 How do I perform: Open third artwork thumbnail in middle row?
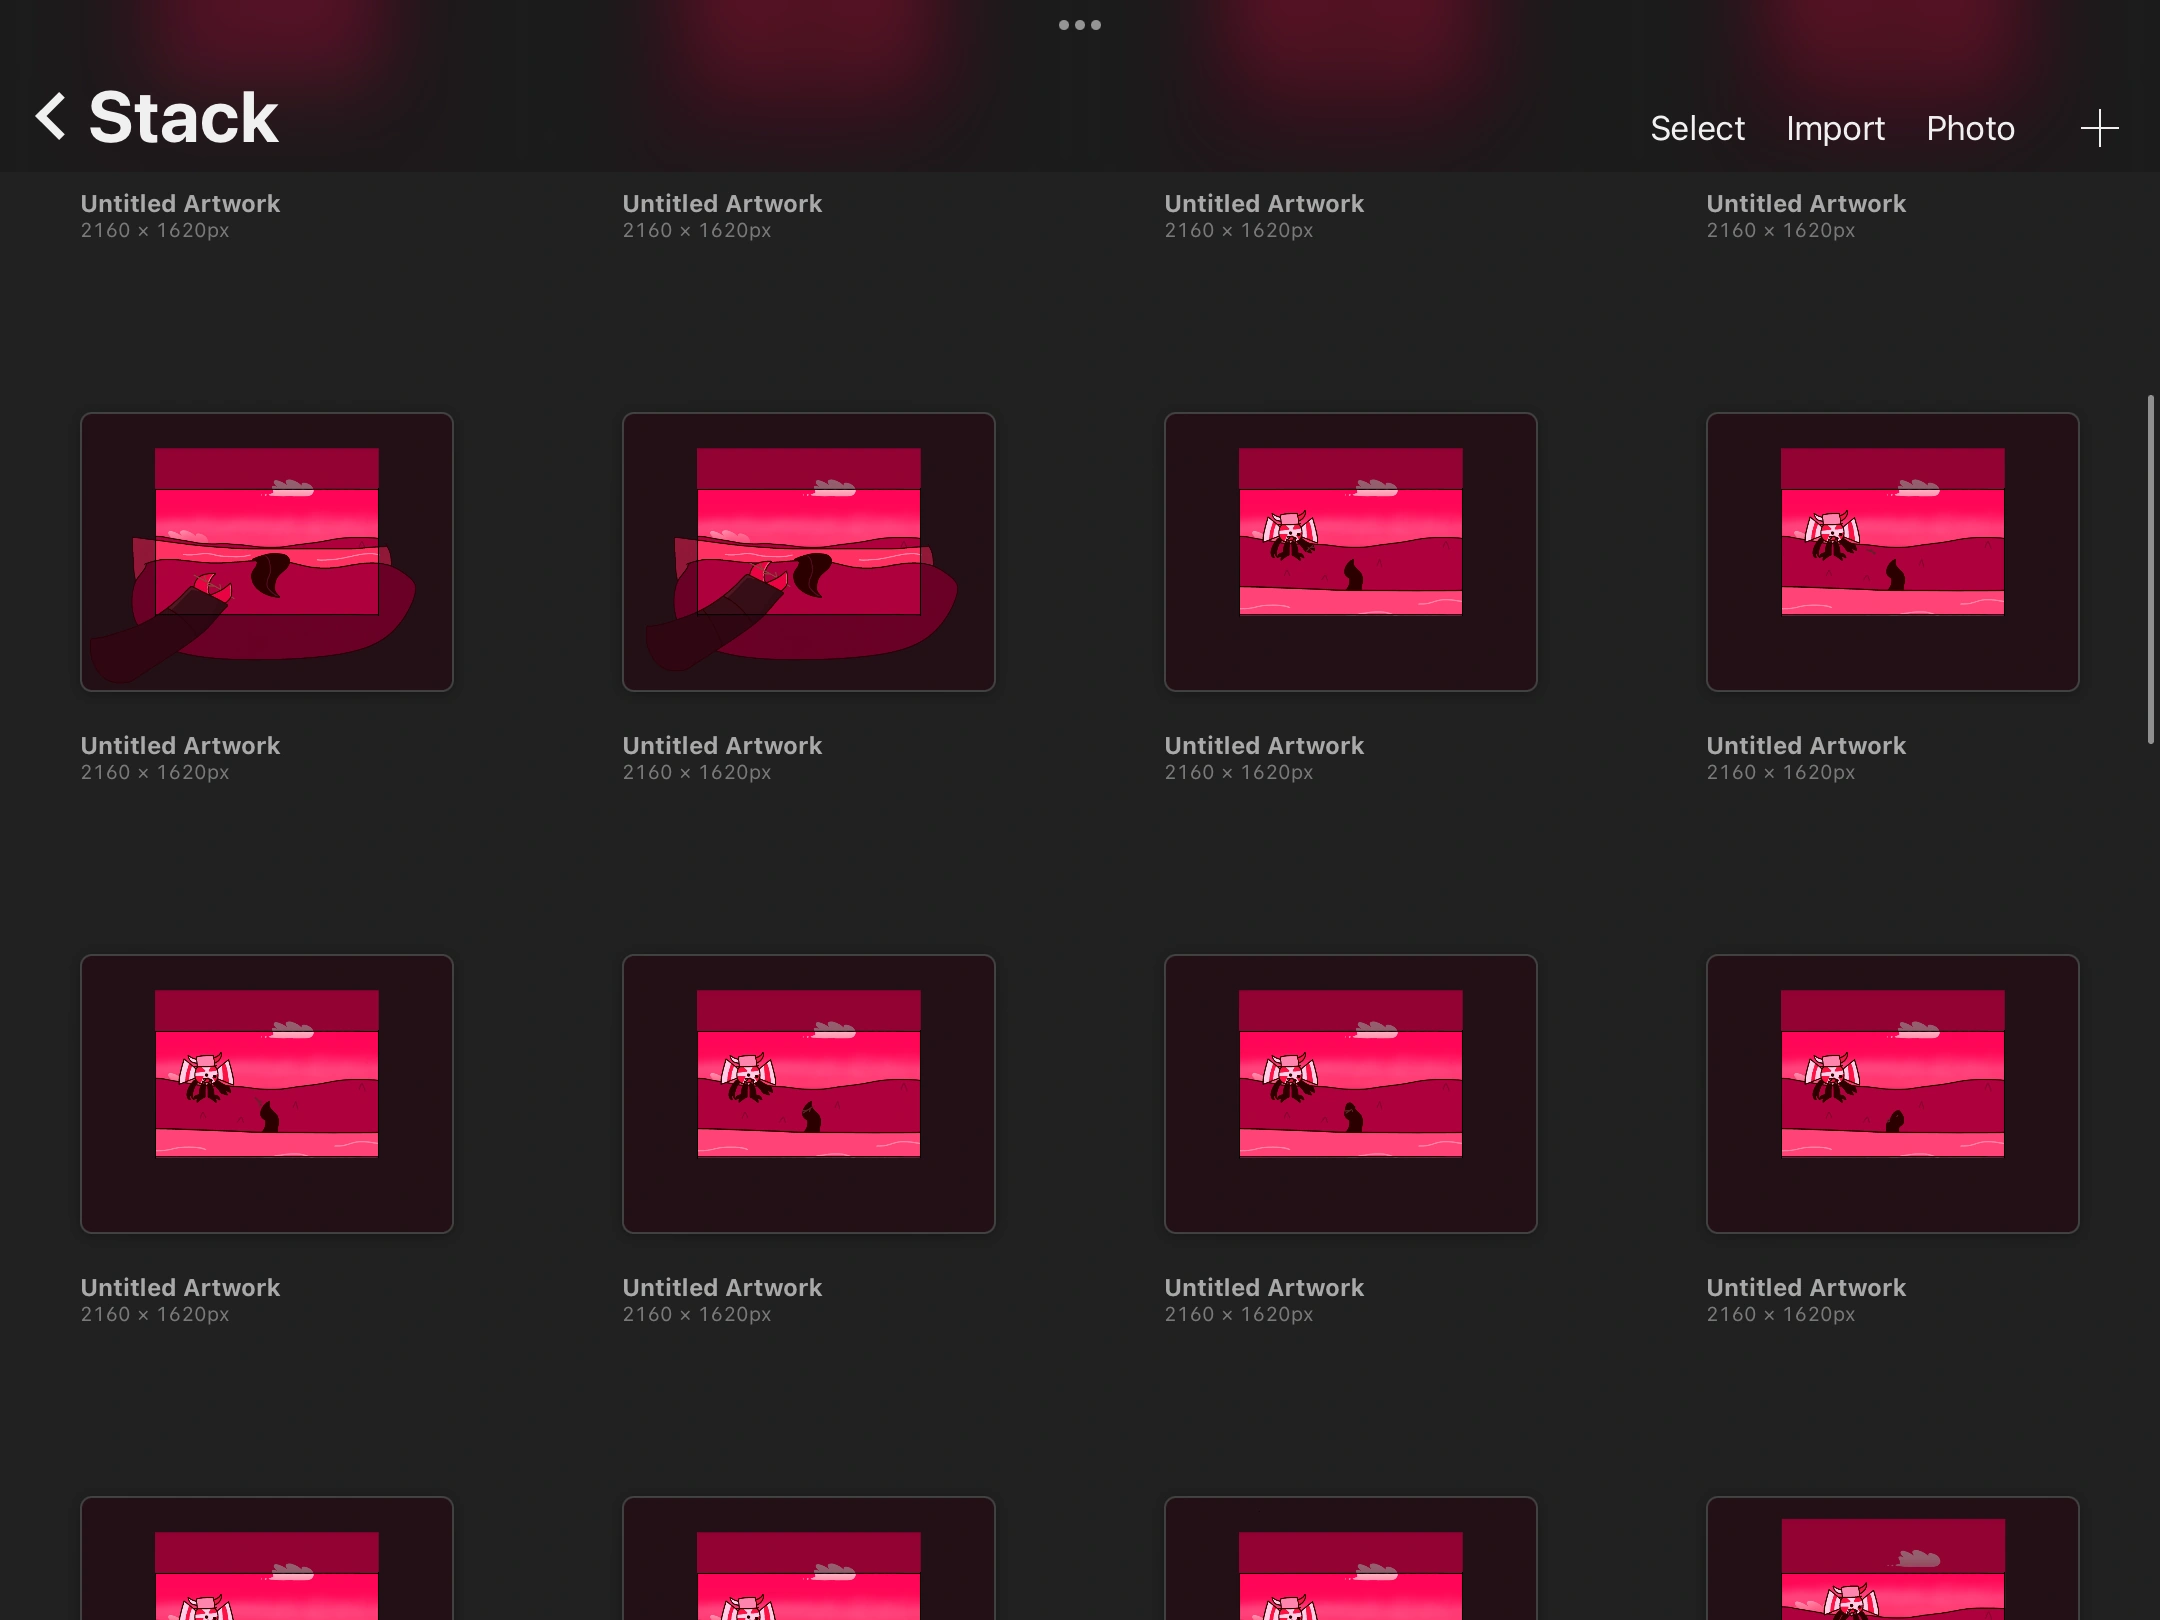click(x=1351, y=551)
